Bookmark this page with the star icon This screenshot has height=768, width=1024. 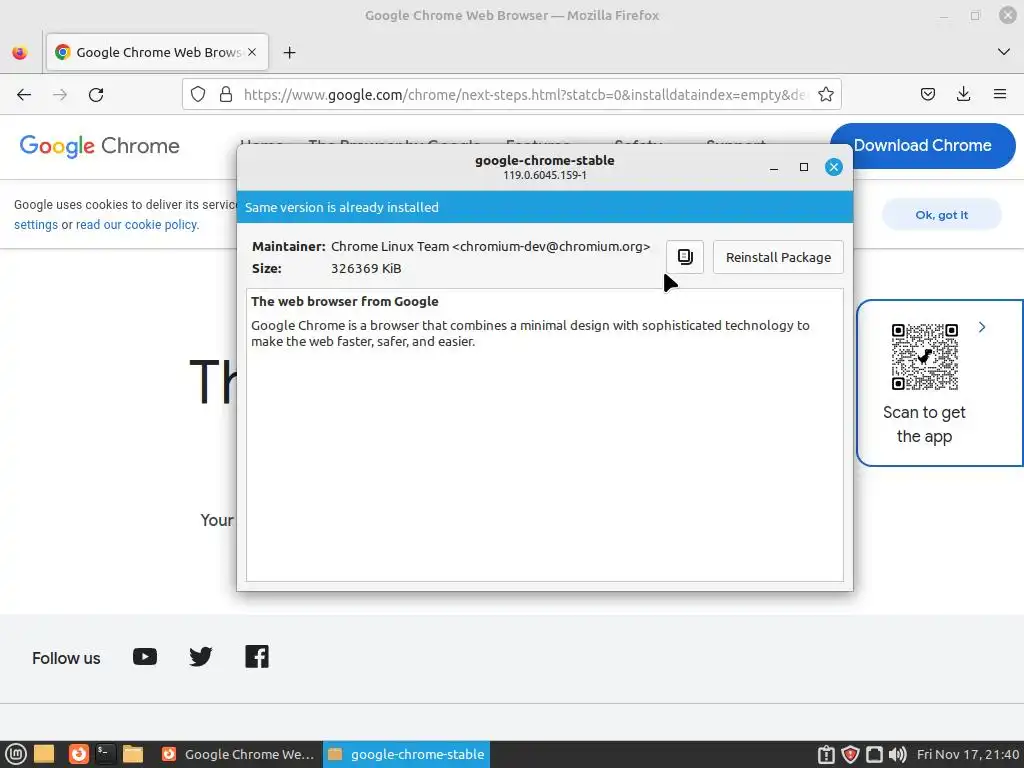tap(825, 95)
